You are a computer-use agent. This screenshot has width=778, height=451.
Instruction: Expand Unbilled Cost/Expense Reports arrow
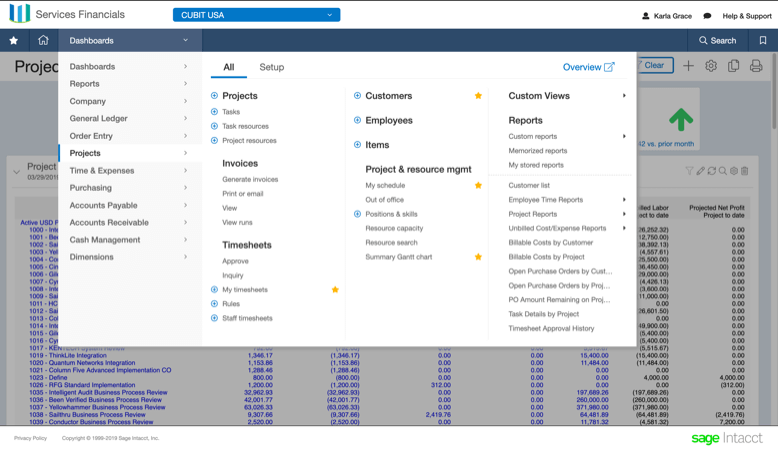click(624, 228)
